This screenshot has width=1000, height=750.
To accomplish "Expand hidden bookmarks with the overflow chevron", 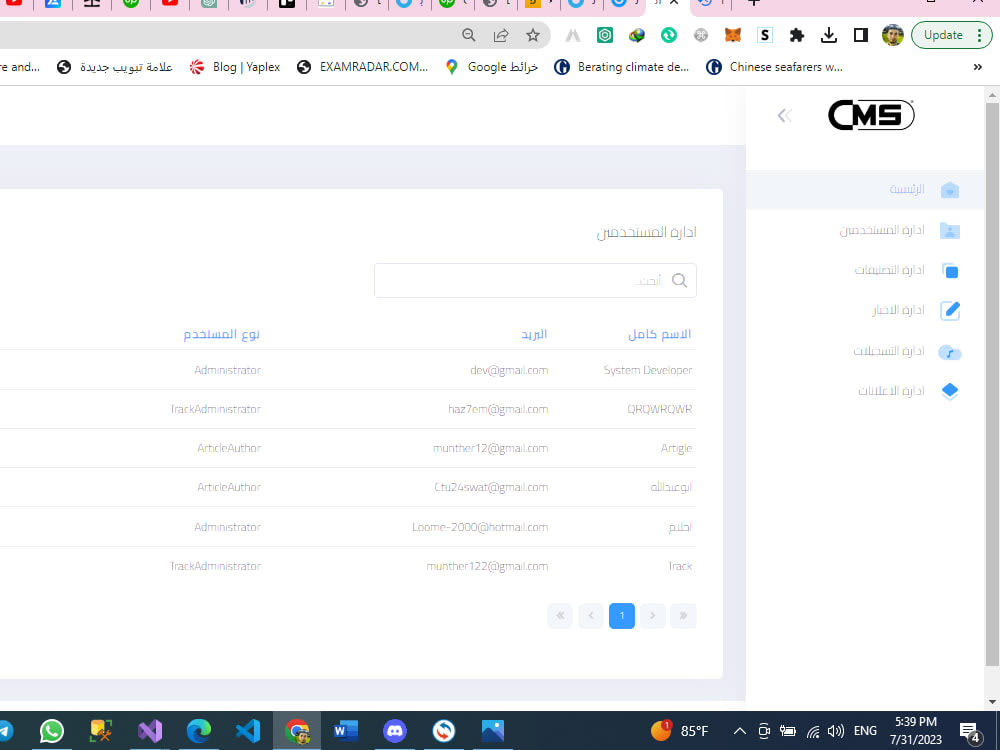I will coord(978,67).
